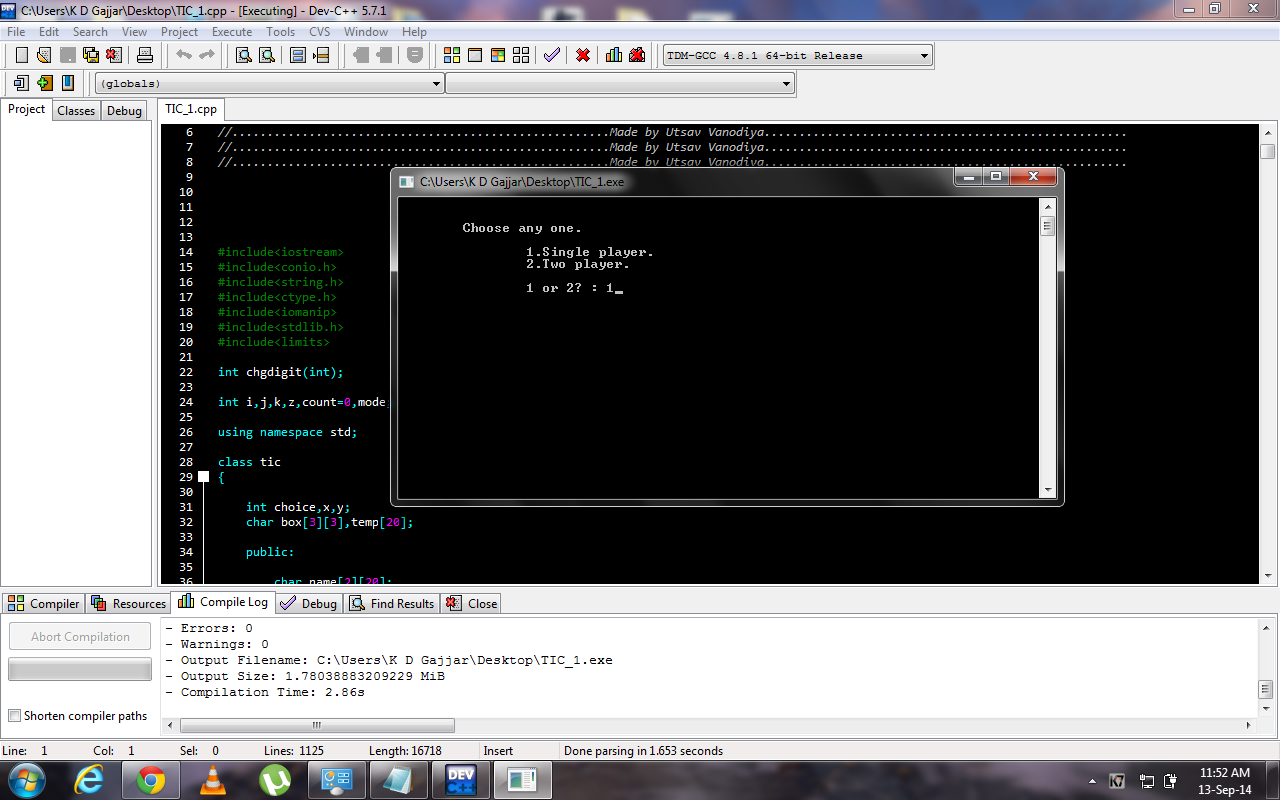The width and height of the screenshot is (1280, 800).
Task: Click the purple Syntax Check checkmark icon
Action: 551,55
